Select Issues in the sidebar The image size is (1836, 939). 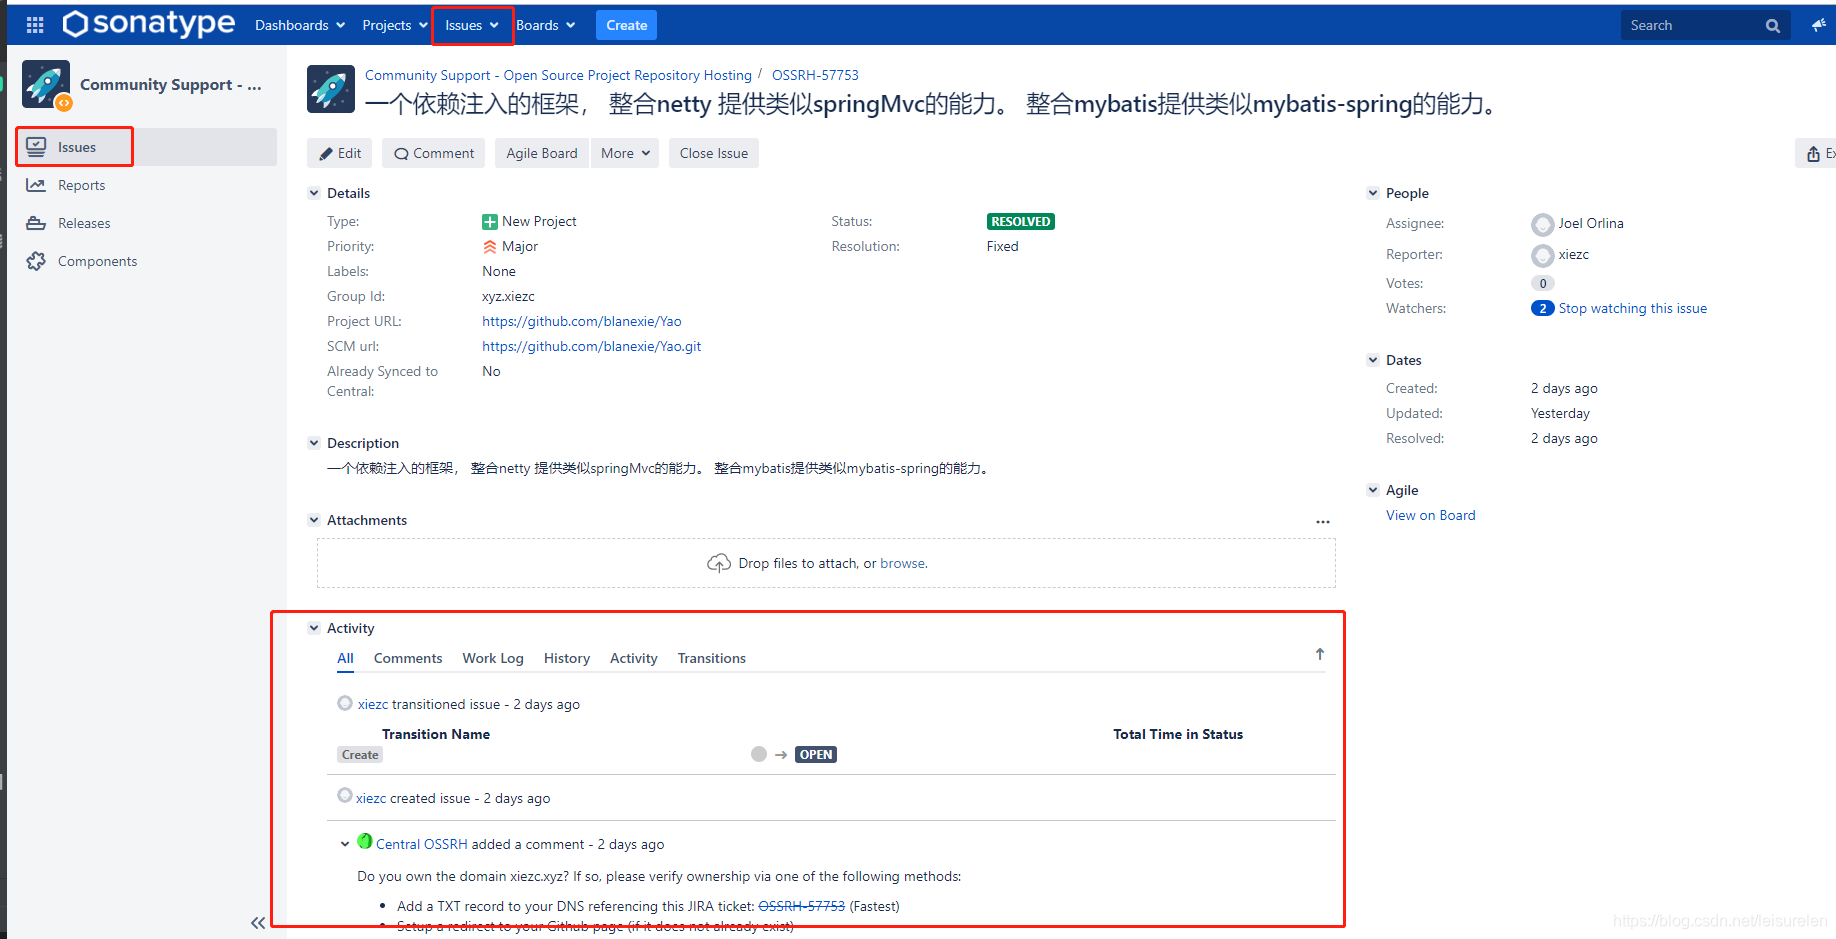(x=146, y=147)
